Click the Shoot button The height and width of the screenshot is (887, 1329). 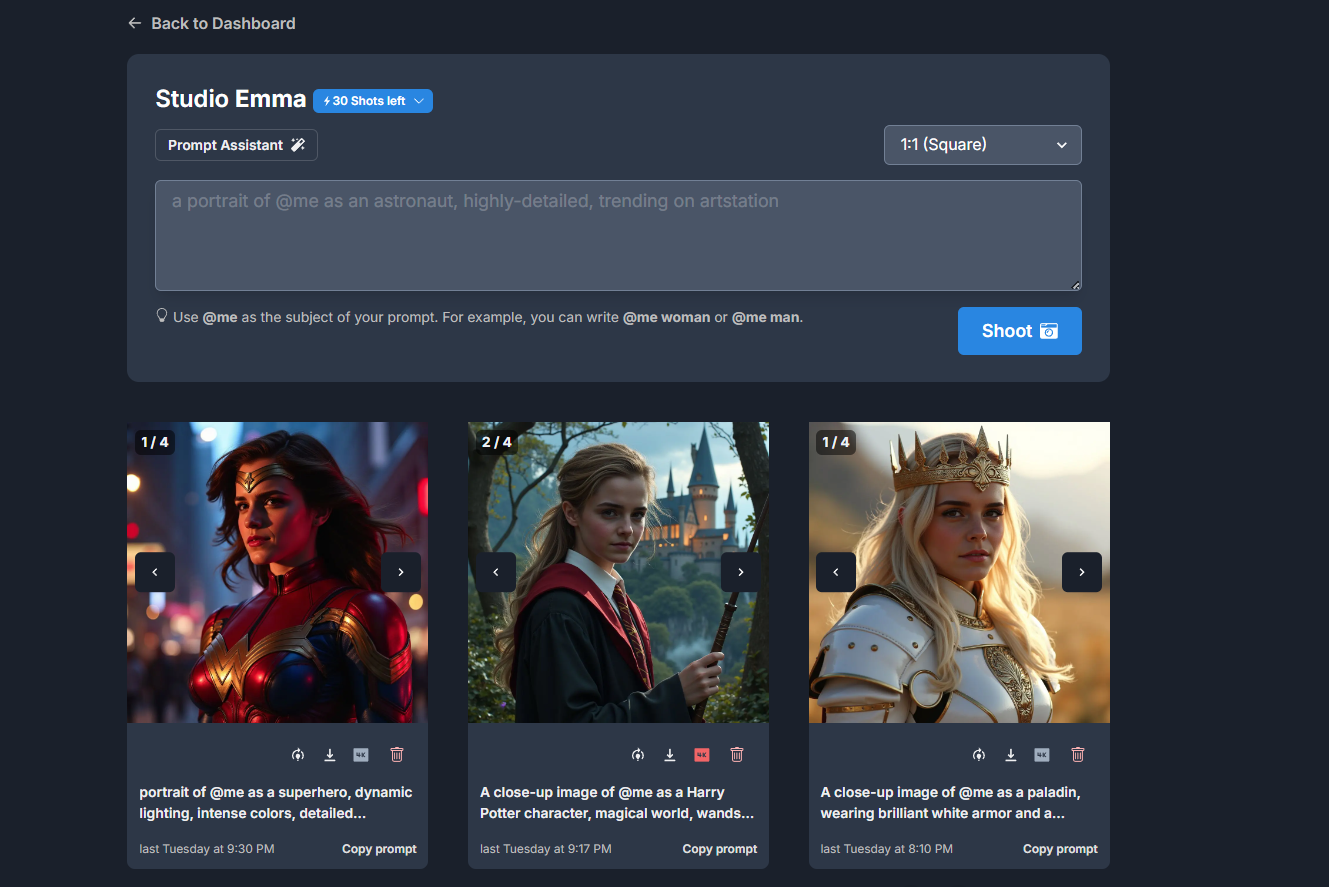1019,331
